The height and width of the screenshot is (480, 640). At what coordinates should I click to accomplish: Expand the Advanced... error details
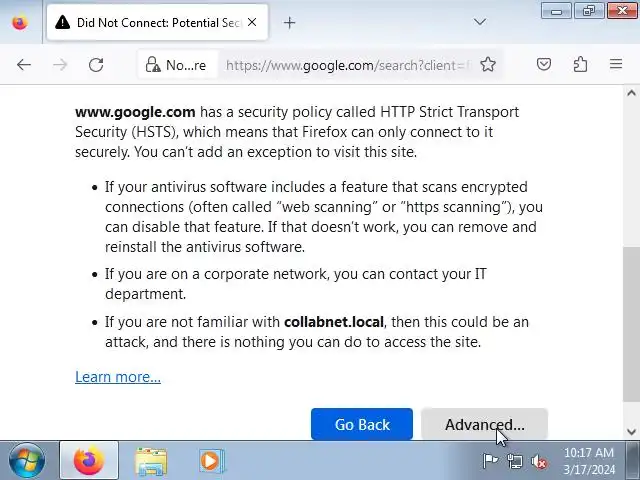(x=484, y=425)
